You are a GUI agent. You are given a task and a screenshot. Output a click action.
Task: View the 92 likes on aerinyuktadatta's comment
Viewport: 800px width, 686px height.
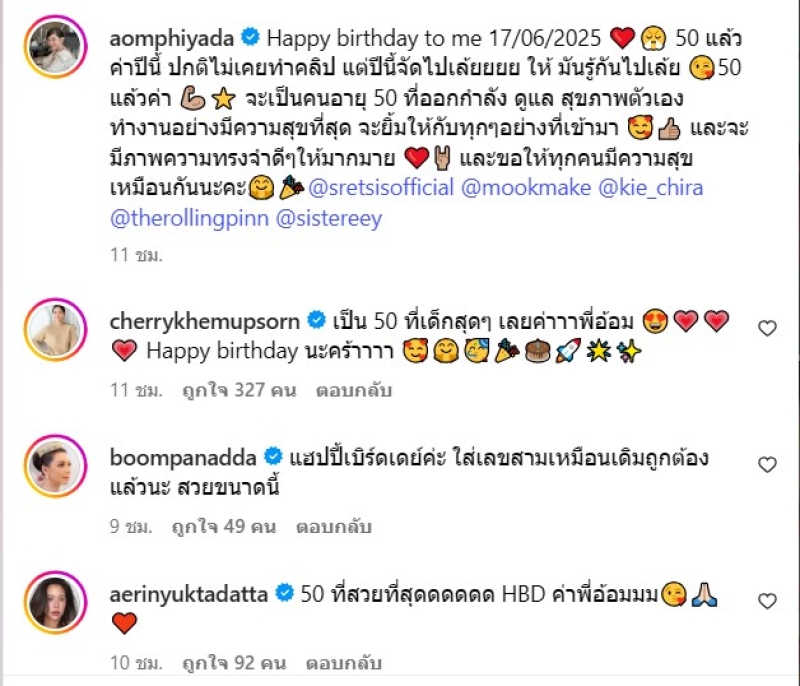tap(234, 663)
